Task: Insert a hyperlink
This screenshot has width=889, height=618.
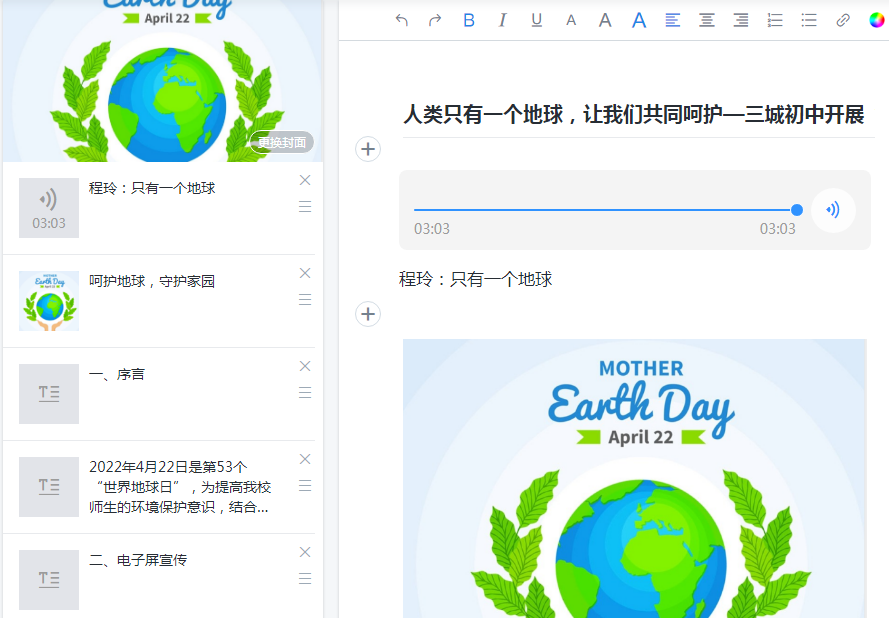Action: click(x=843, y=20)
